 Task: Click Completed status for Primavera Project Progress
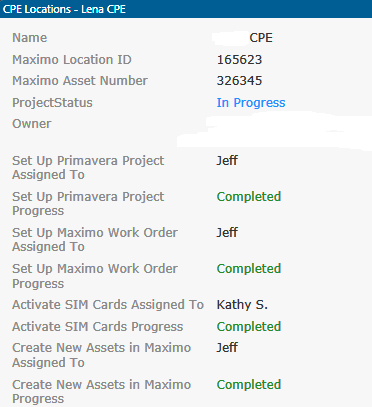(x=249, y=197)
